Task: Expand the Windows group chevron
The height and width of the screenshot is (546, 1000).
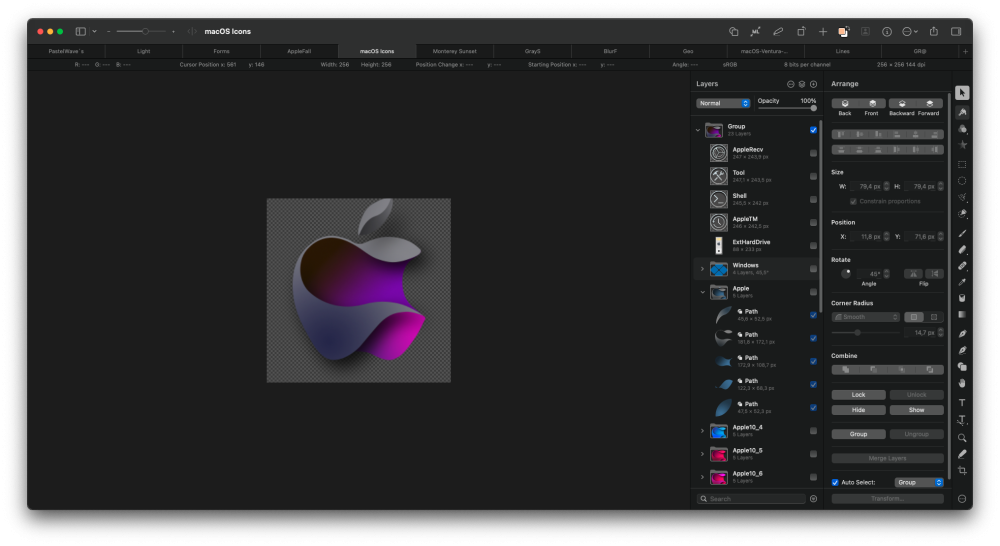Action: (702, 269)
